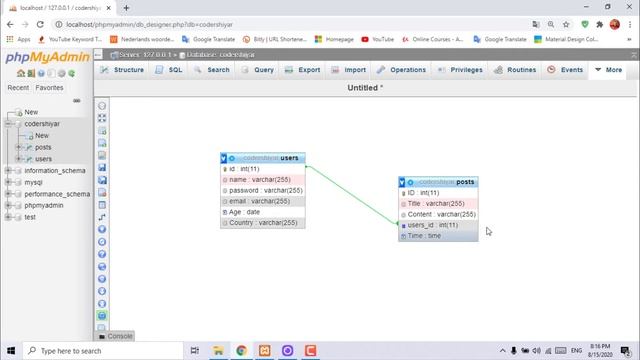Expand the users table tree node
This screenshot has height=360, width=640.
[18, 159]
